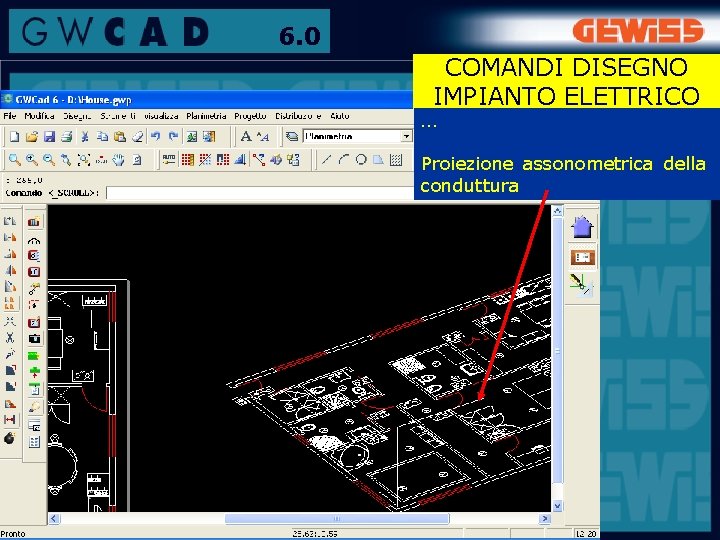Open the Aiuto menu

(x=340, y=116)
